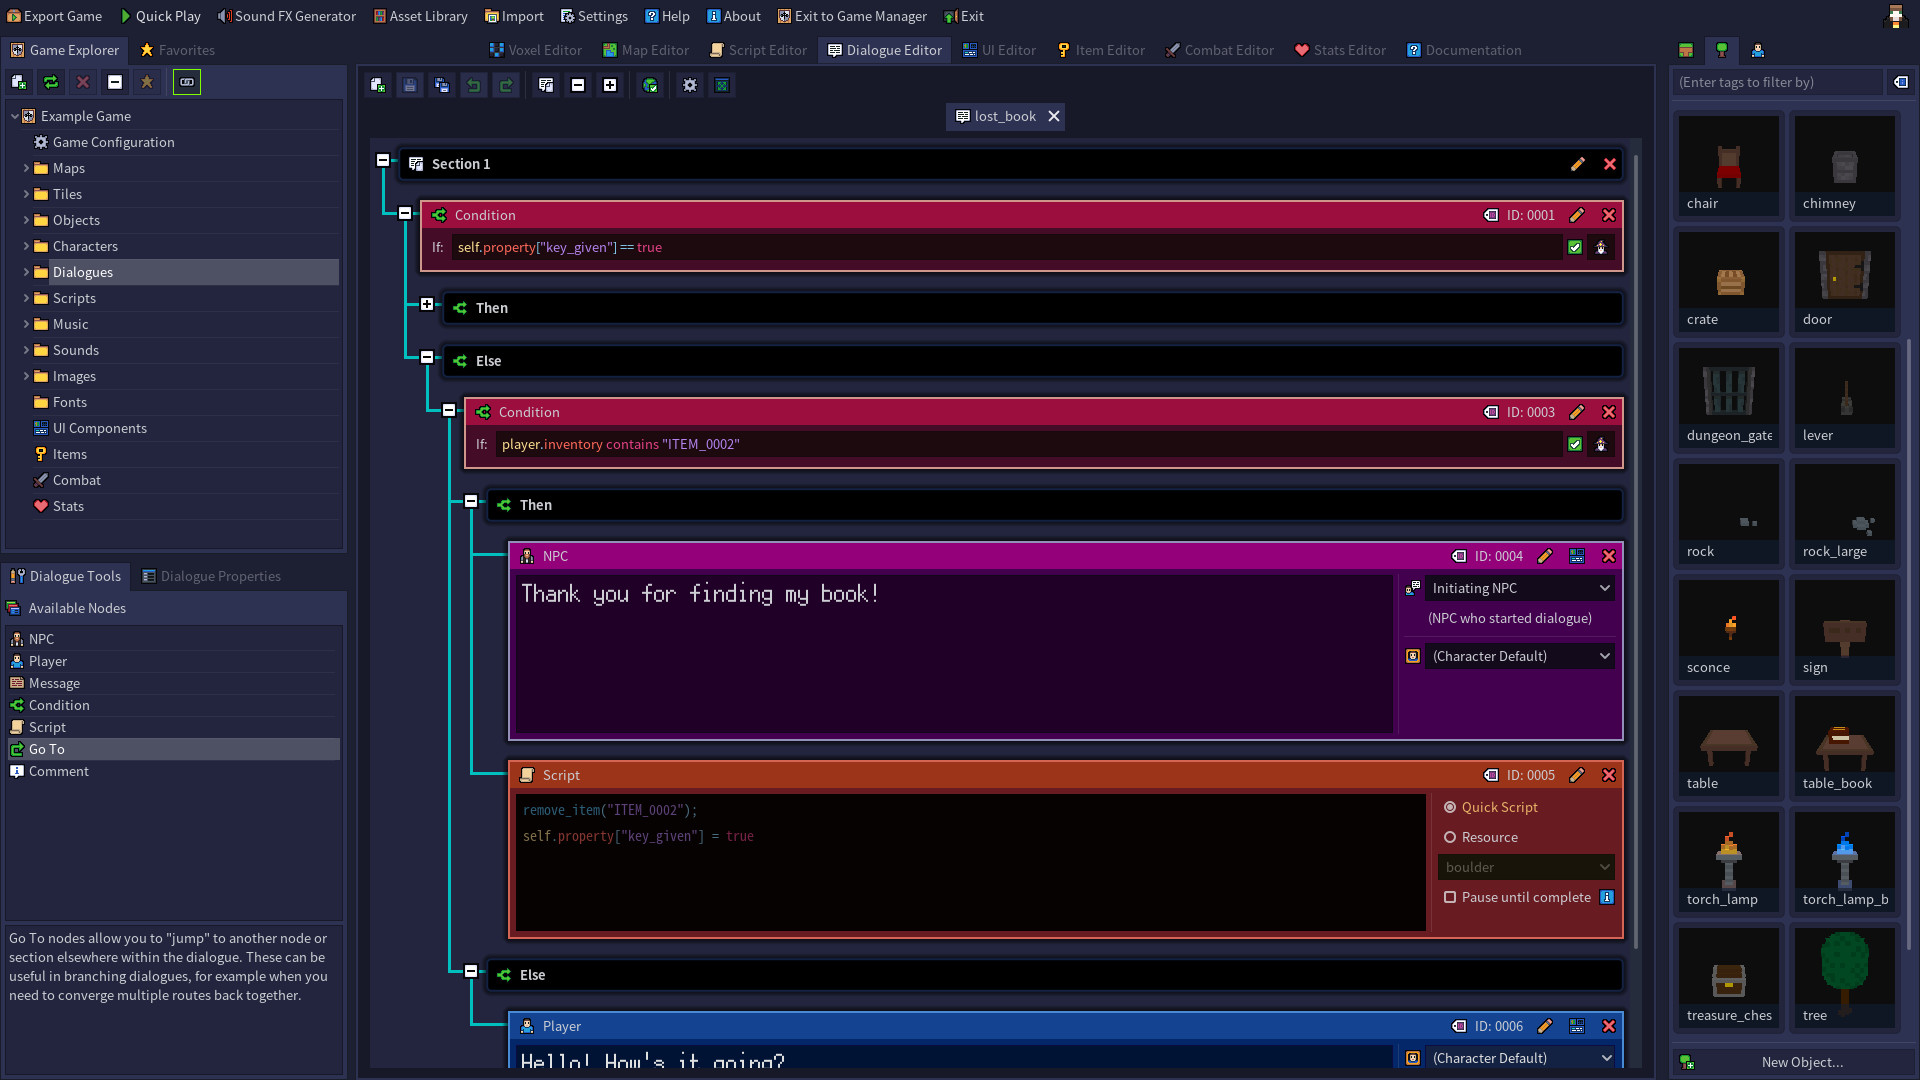Screen dimensions: 1920x1080
Task: Click the Save icon in the dialogue toolbar
Action: pyautogui.click(x=410, y=85)
